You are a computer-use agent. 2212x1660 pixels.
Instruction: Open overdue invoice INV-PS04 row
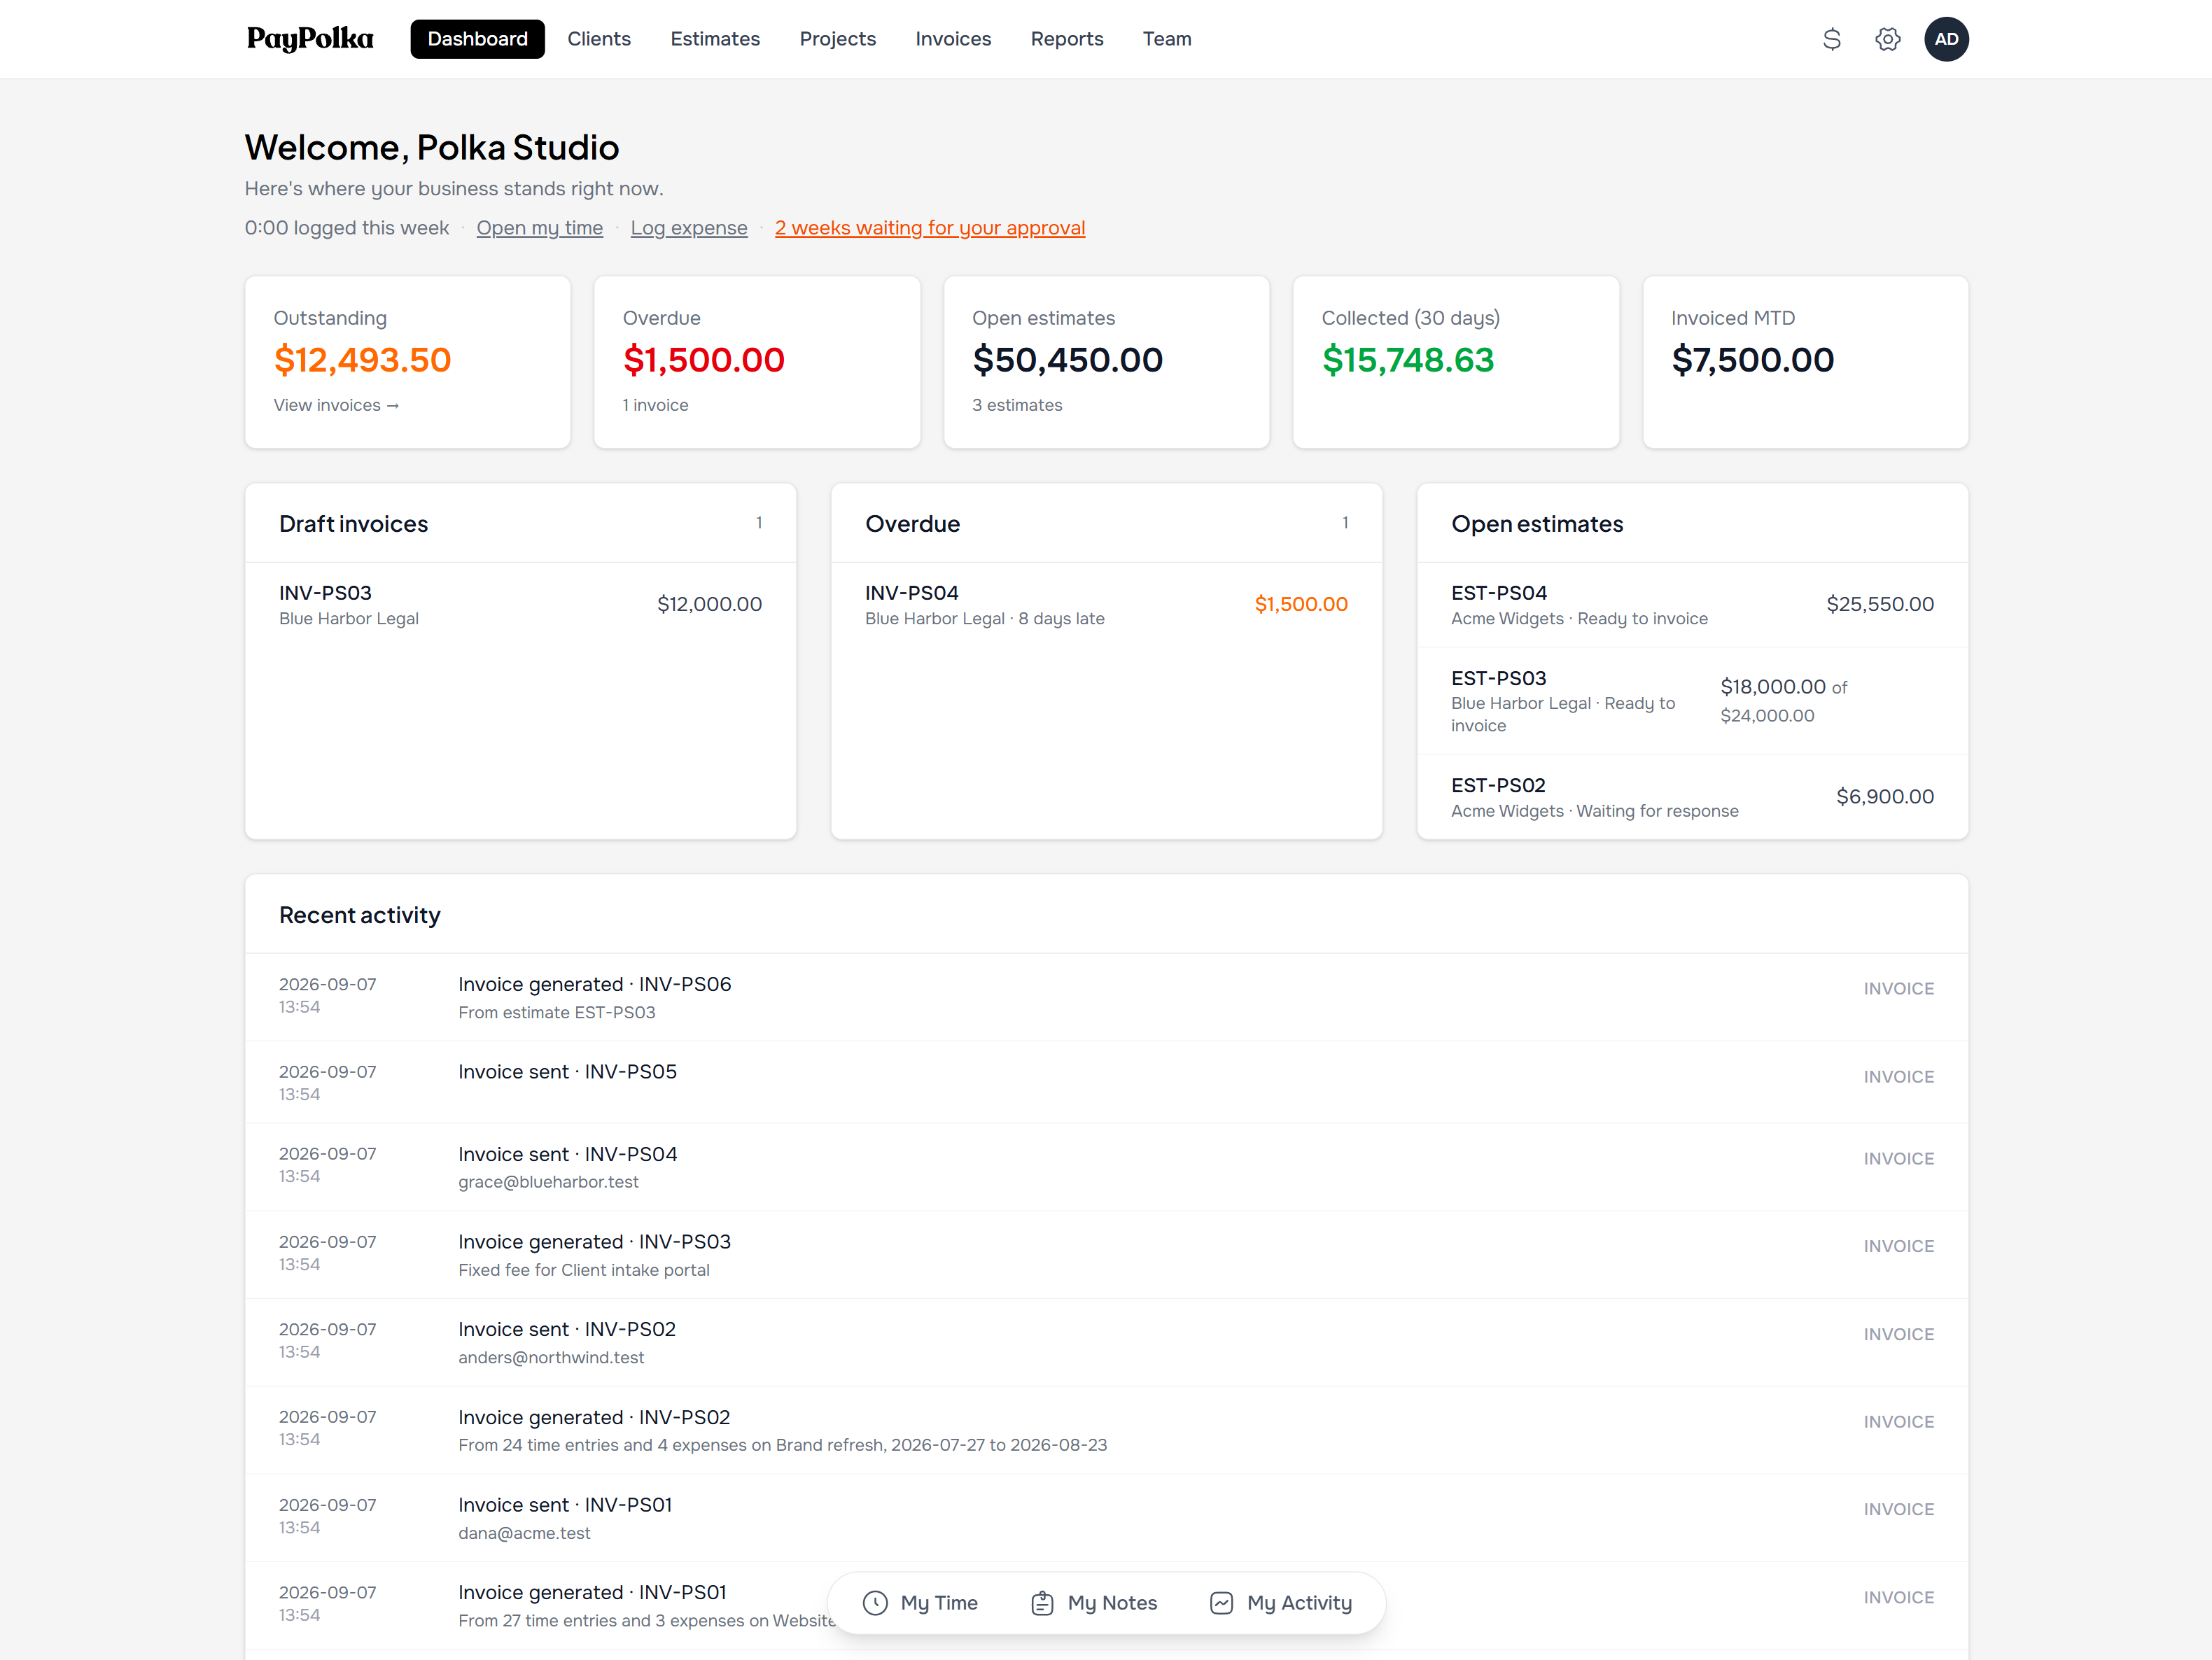tap(1106, 605)
